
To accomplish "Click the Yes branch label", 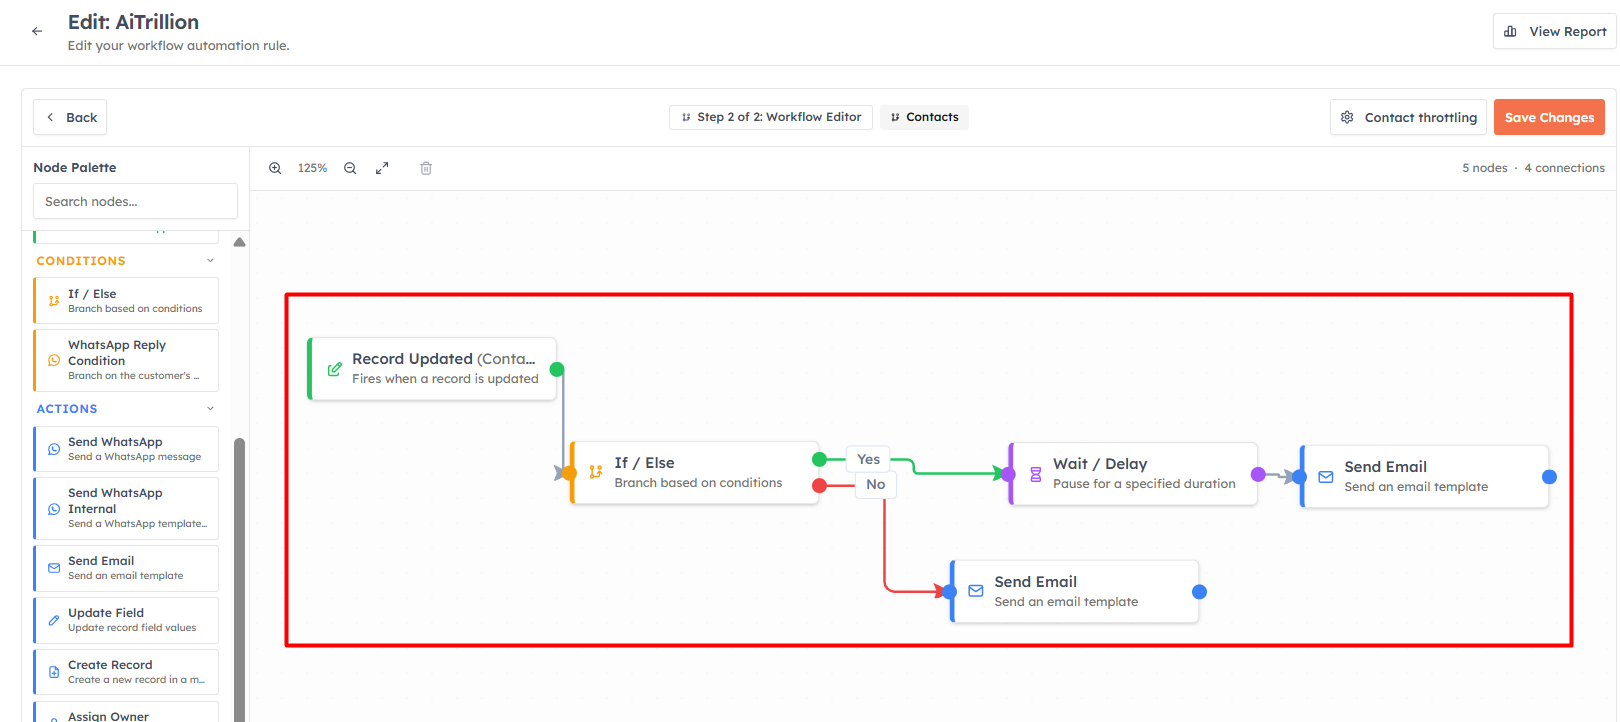I will pyautogui.click(x=868, y=459).
